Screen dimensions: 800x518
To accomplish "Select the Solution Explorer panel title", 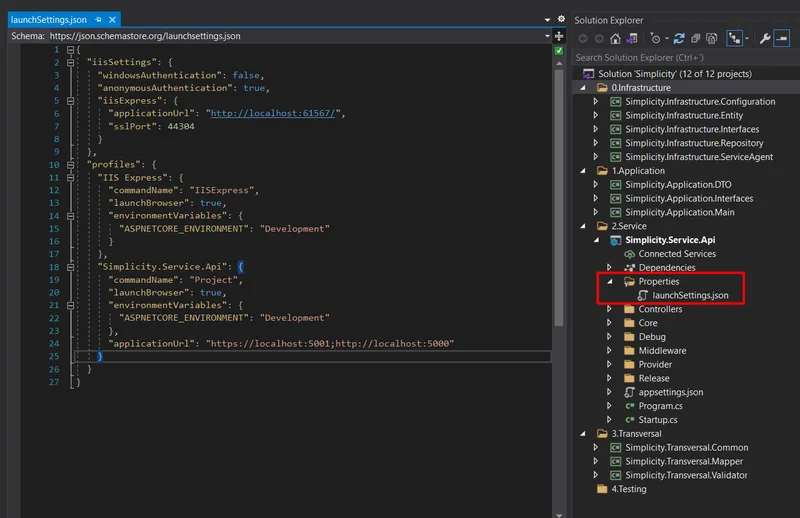I will pyautogui.click(x=609, y=20).
